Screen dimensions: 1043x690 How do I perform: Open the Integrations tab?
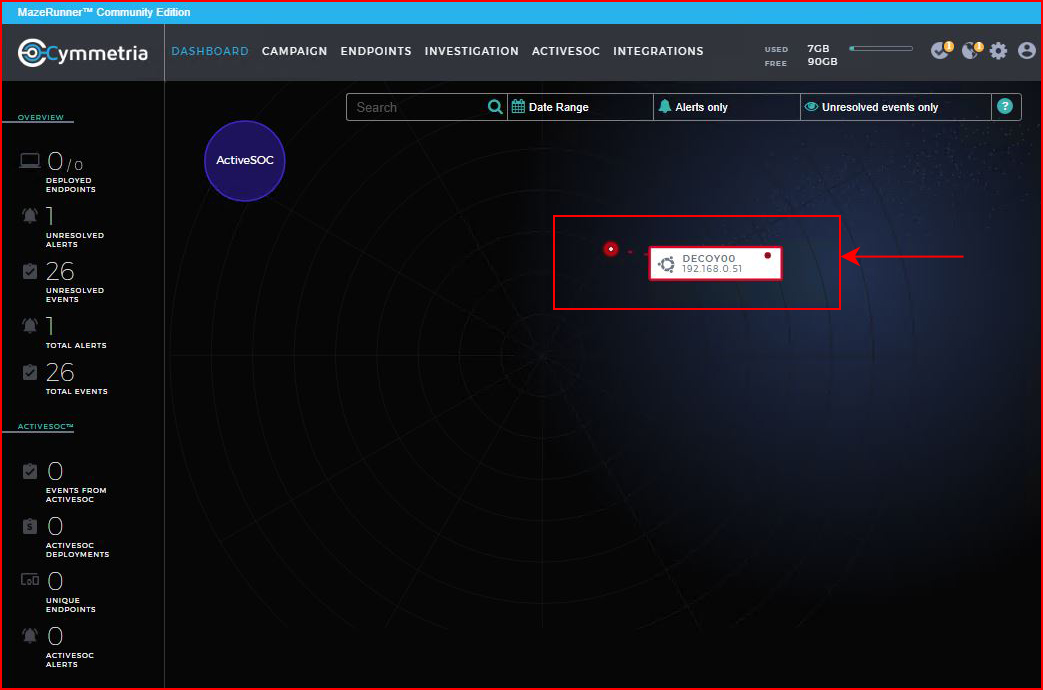(659, 51)
